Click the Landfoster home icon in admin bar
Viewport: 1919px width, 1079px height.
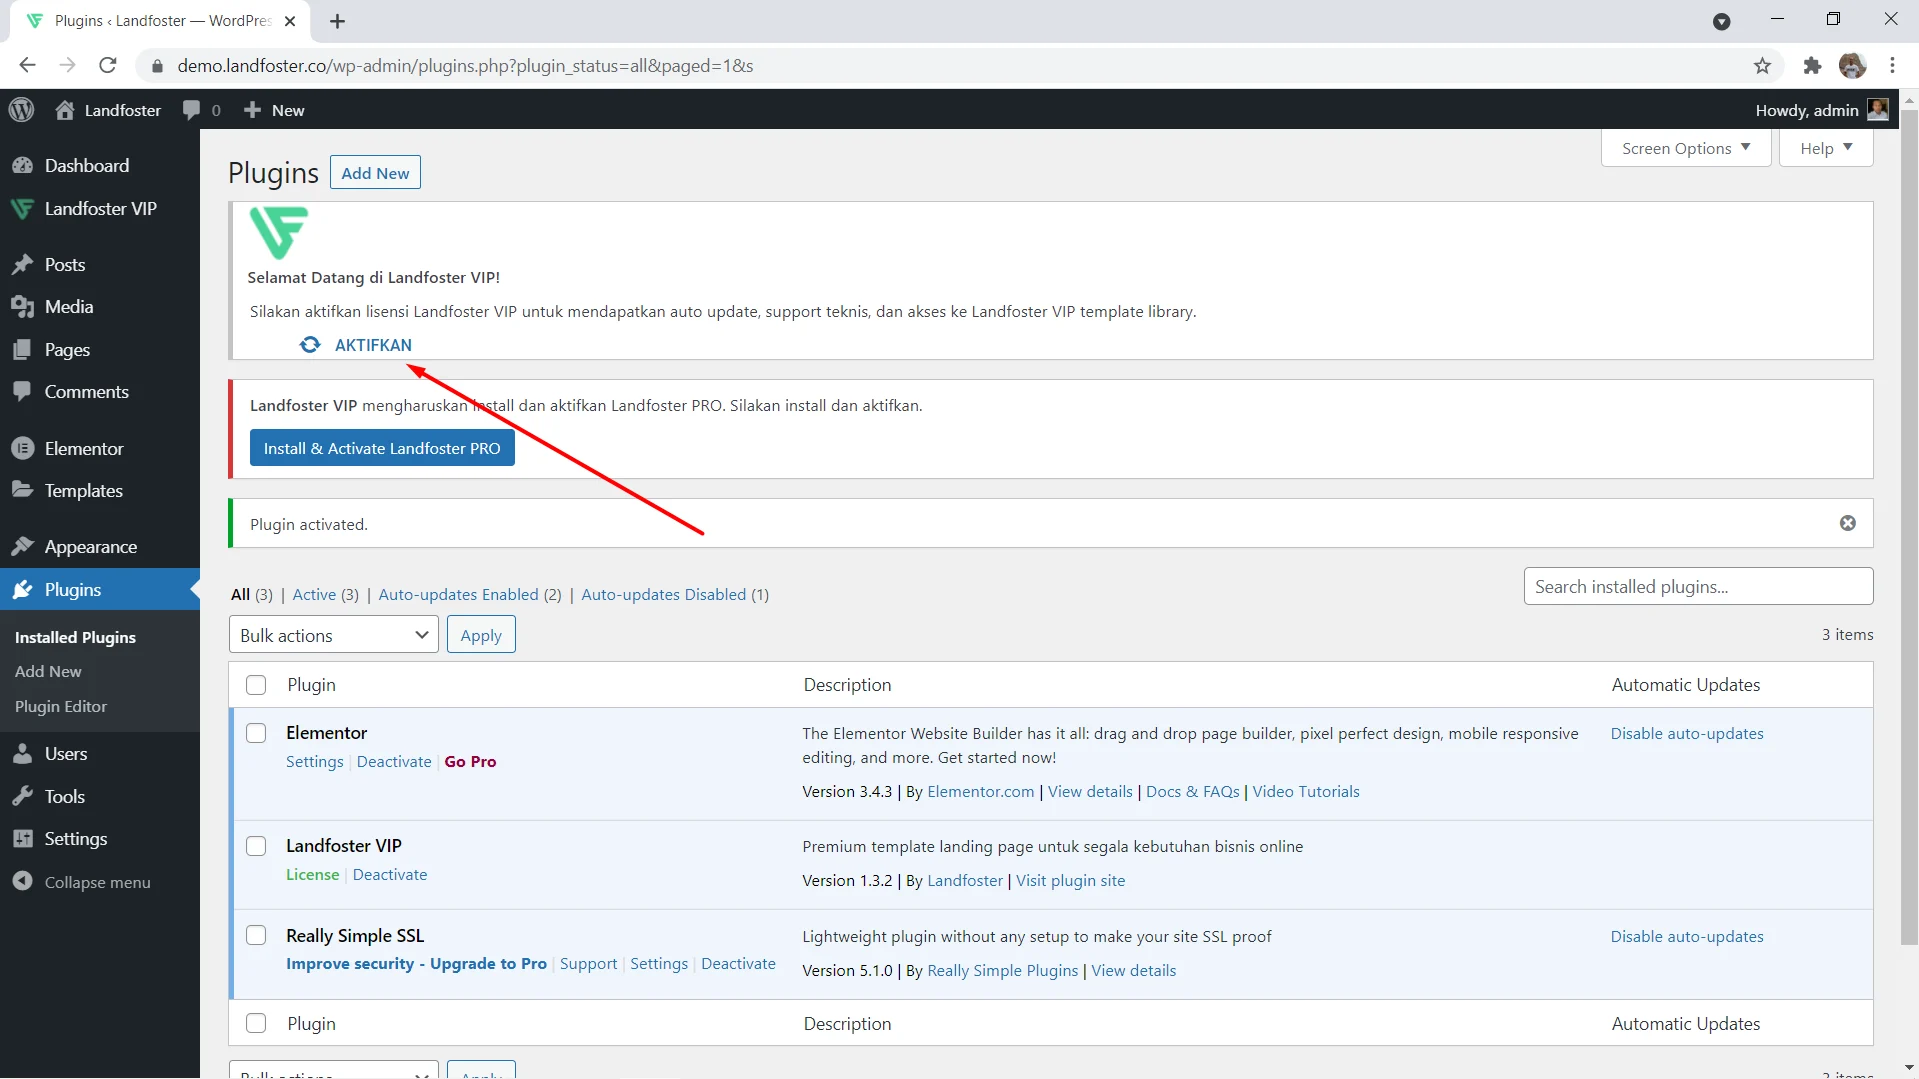pyautogui.click(x=65, y=110)
